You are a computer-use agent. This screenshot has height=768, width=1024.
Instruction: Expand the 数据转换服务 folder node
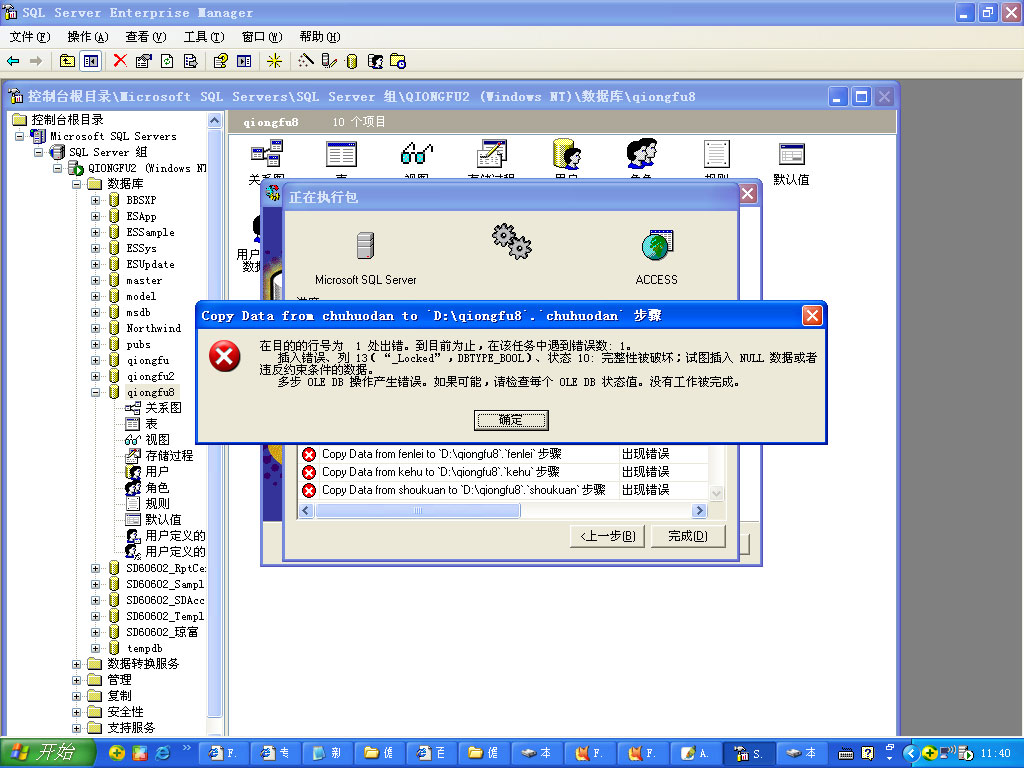(x=76, y=664)
